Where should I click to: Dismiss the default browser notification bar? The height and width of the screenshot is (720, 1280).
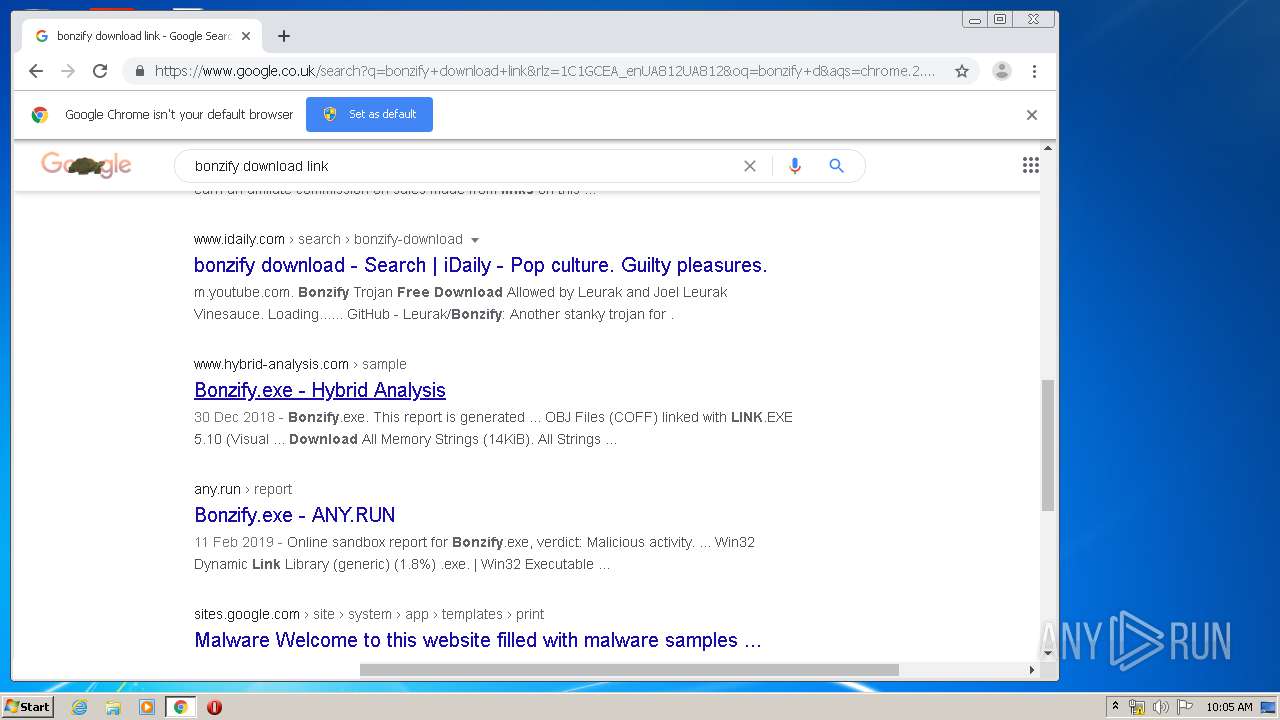pos(1032,115)
